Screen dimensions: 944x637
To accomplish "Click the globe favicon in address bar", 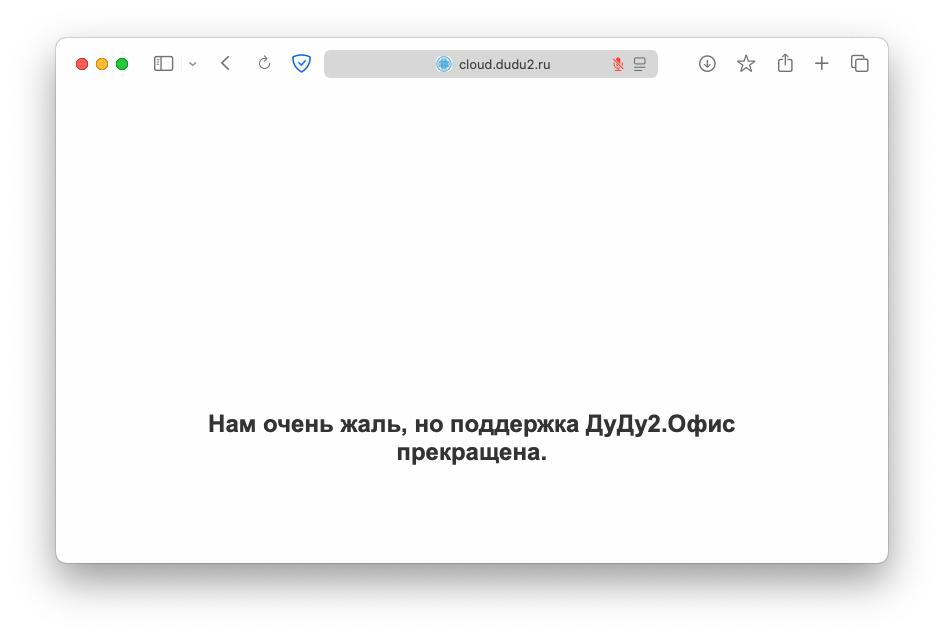I will pyautogui.click(x=444, y=64).
